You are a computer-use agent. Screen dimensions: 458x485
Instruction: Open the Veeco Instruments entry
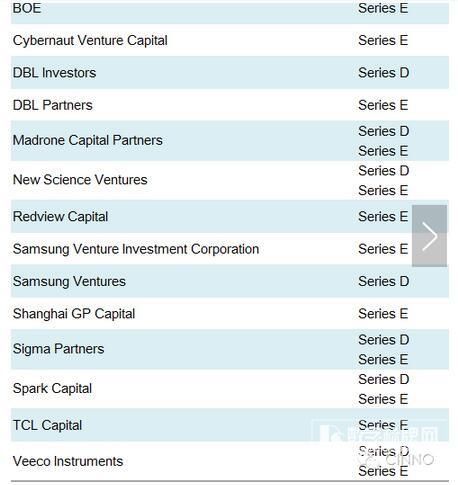68,461
